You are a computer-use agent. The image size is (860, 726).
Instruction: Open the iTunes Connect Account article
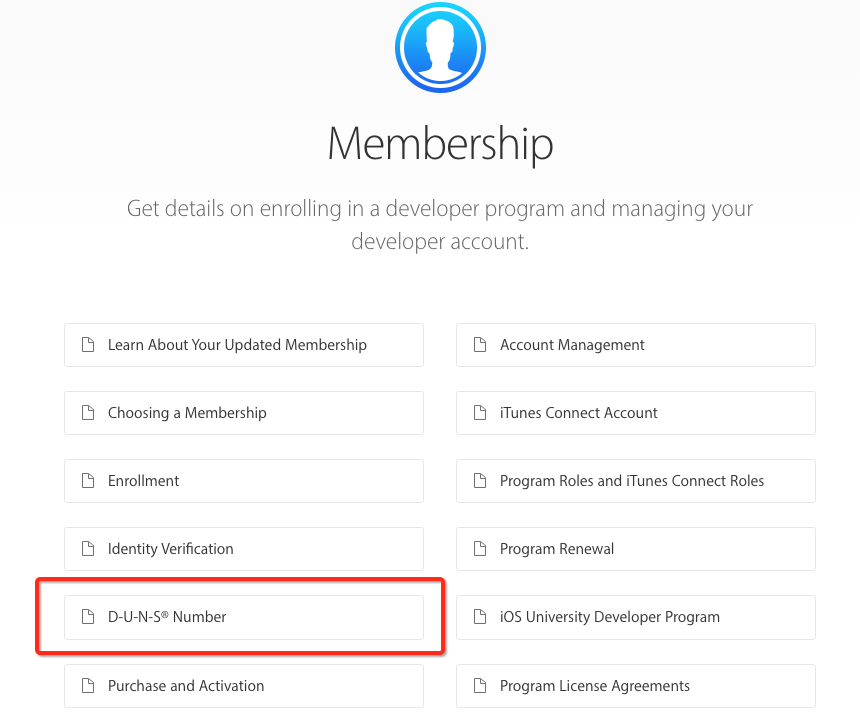(x=579, y=413)
